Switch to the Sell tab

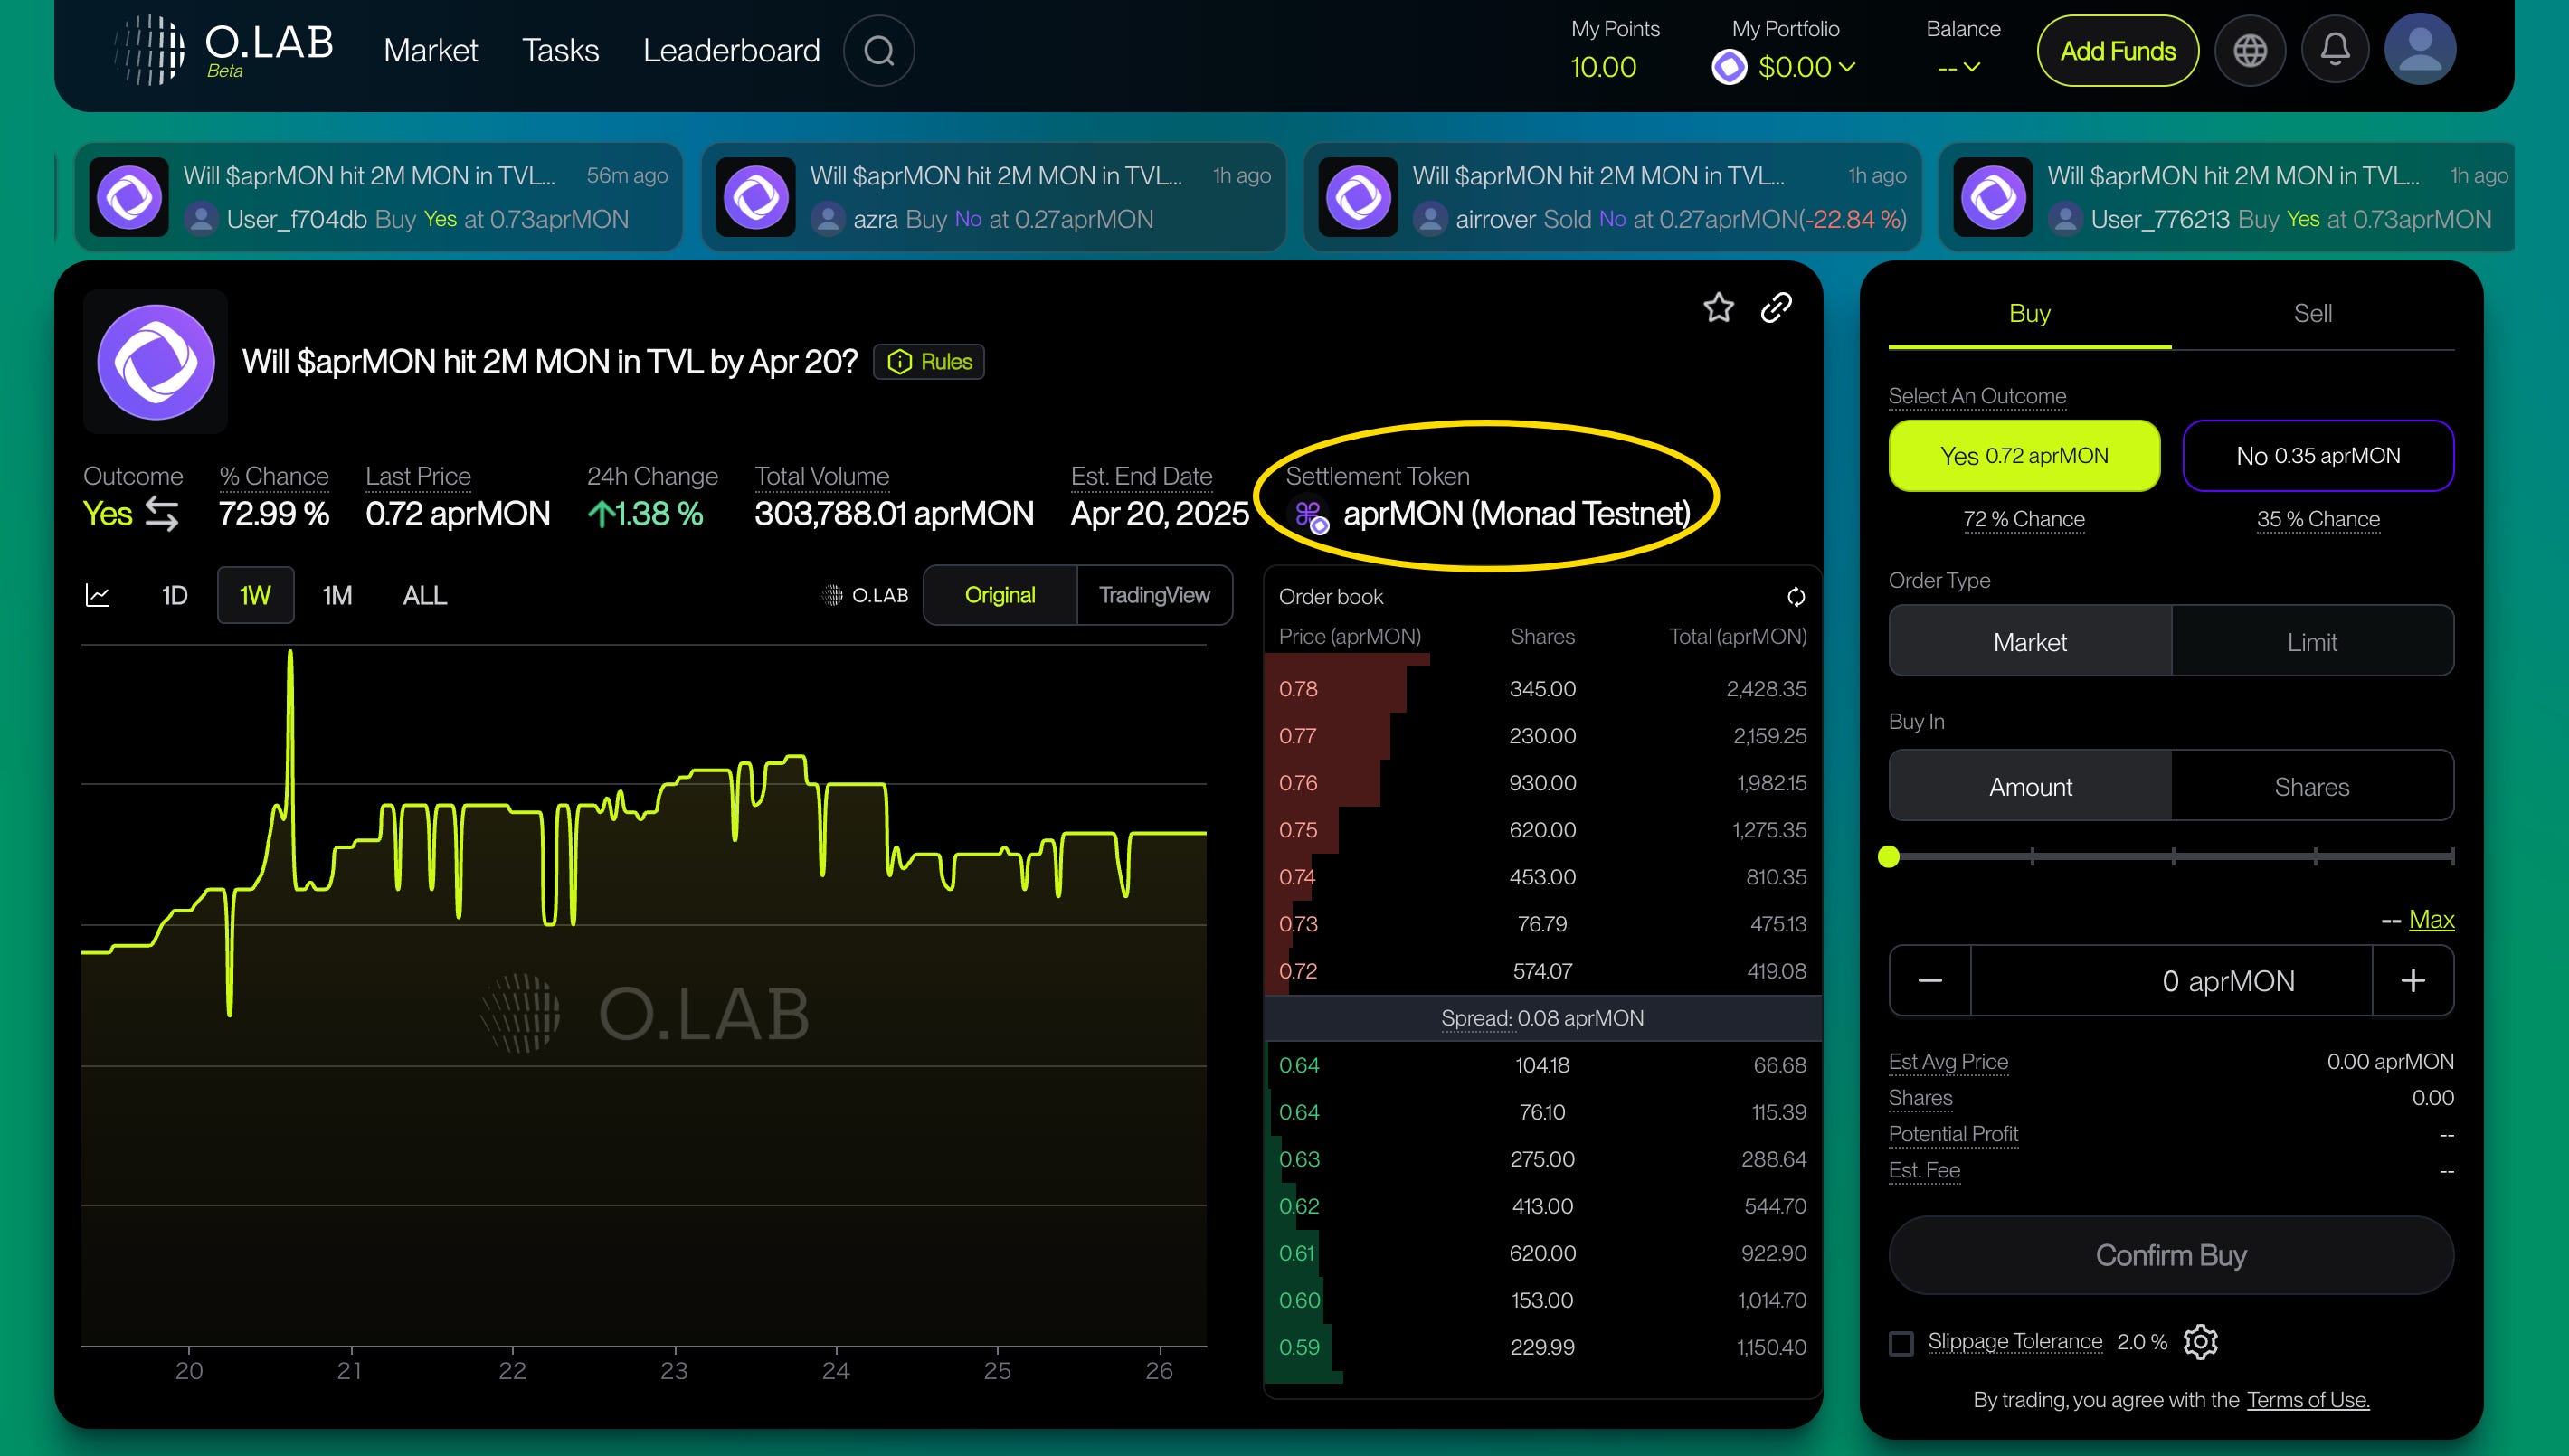pos(2315,312)
